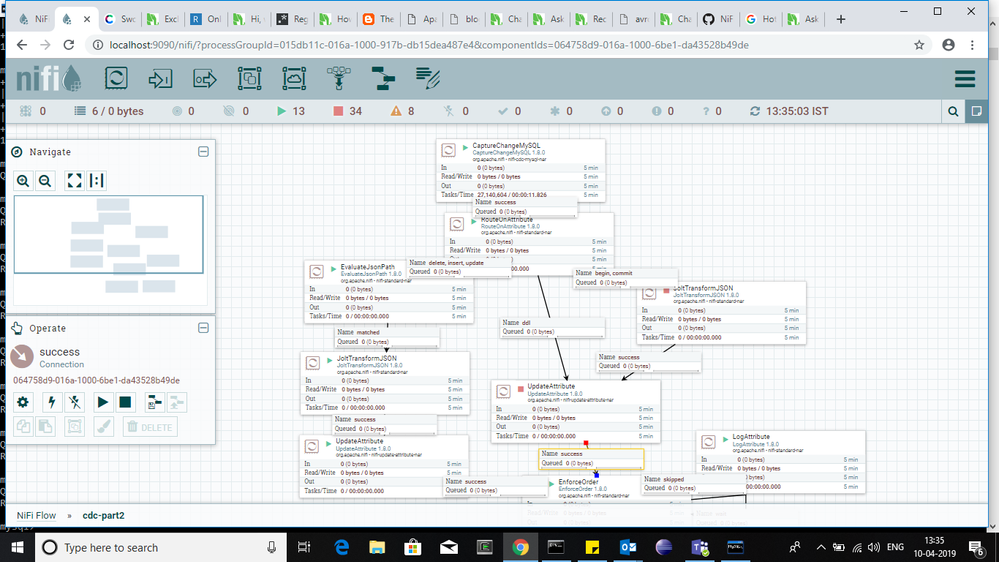Open configuration gear in Operate panel
999x562 pixels.
pyautogui.click(x=23, y=402)
